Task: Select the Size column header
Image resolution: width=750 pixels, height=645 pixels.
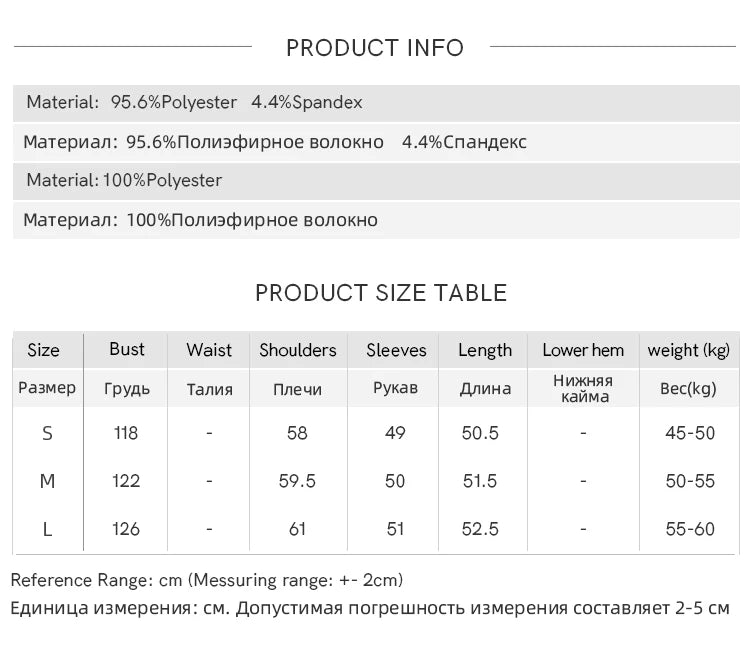Action: 44,350
